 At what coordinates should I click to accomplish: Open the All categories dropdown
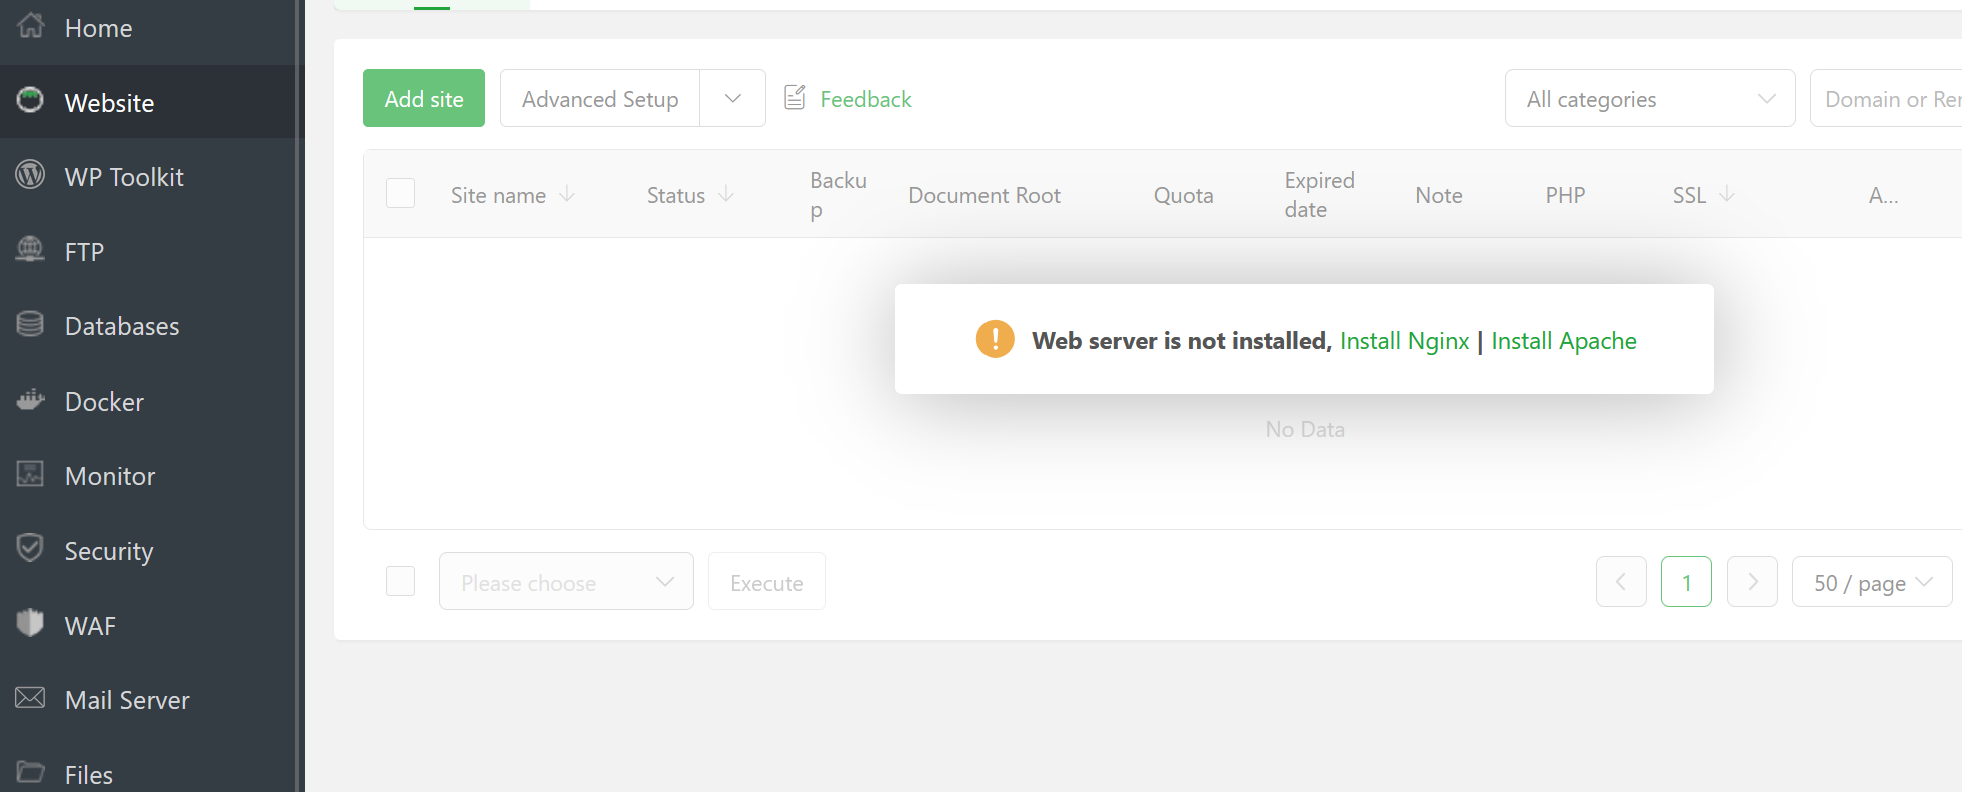[x=1650, y=98]
